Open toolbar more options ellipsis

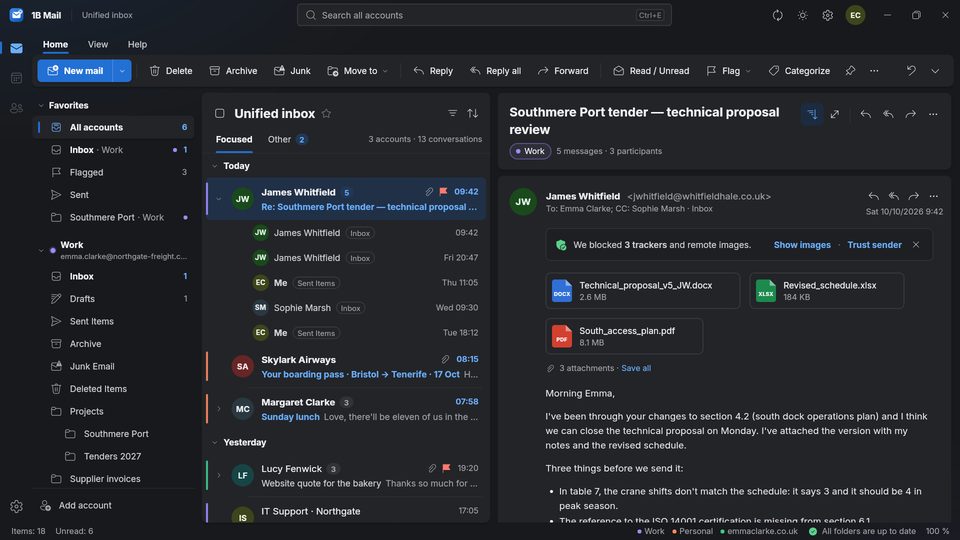[874, 71]
